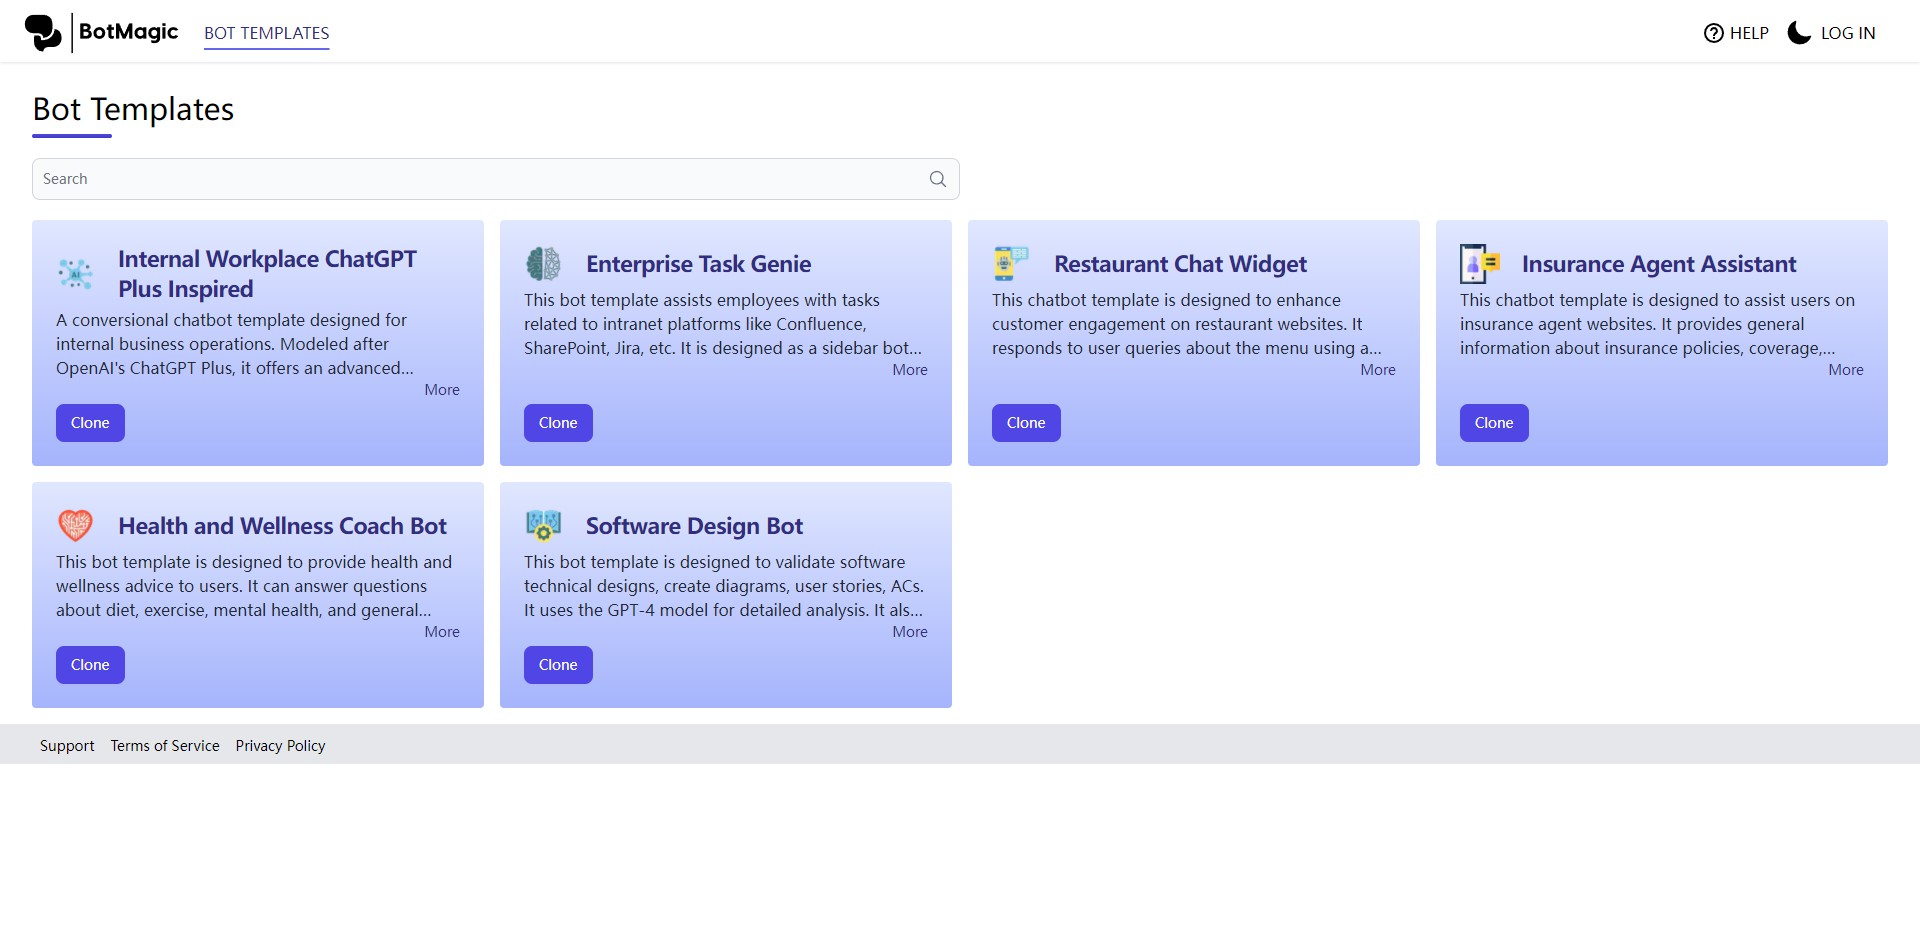
Task: Expand the Restaurant Chat Widget description via More
Action: click(x=1377, y=369)
